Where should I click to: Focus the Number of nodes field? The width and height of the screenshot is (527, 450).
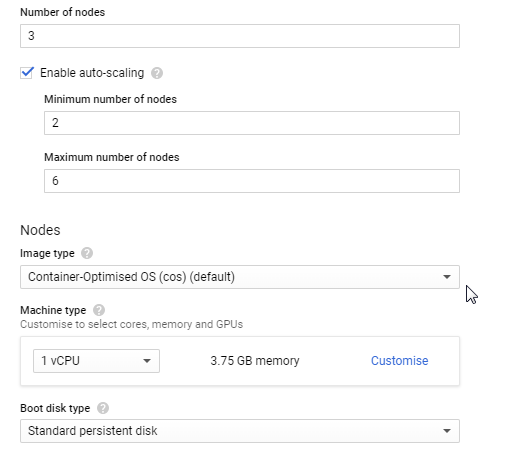(240, 36)
